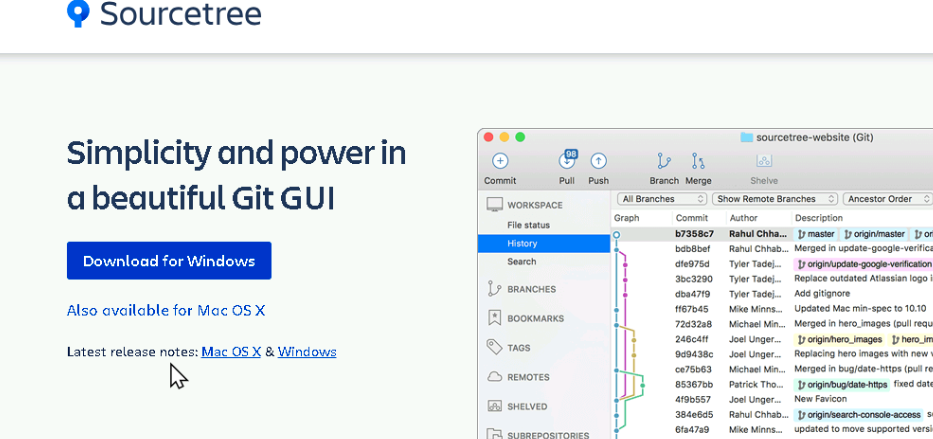
Task: Click the red close window button
Action: pos(489,137)
